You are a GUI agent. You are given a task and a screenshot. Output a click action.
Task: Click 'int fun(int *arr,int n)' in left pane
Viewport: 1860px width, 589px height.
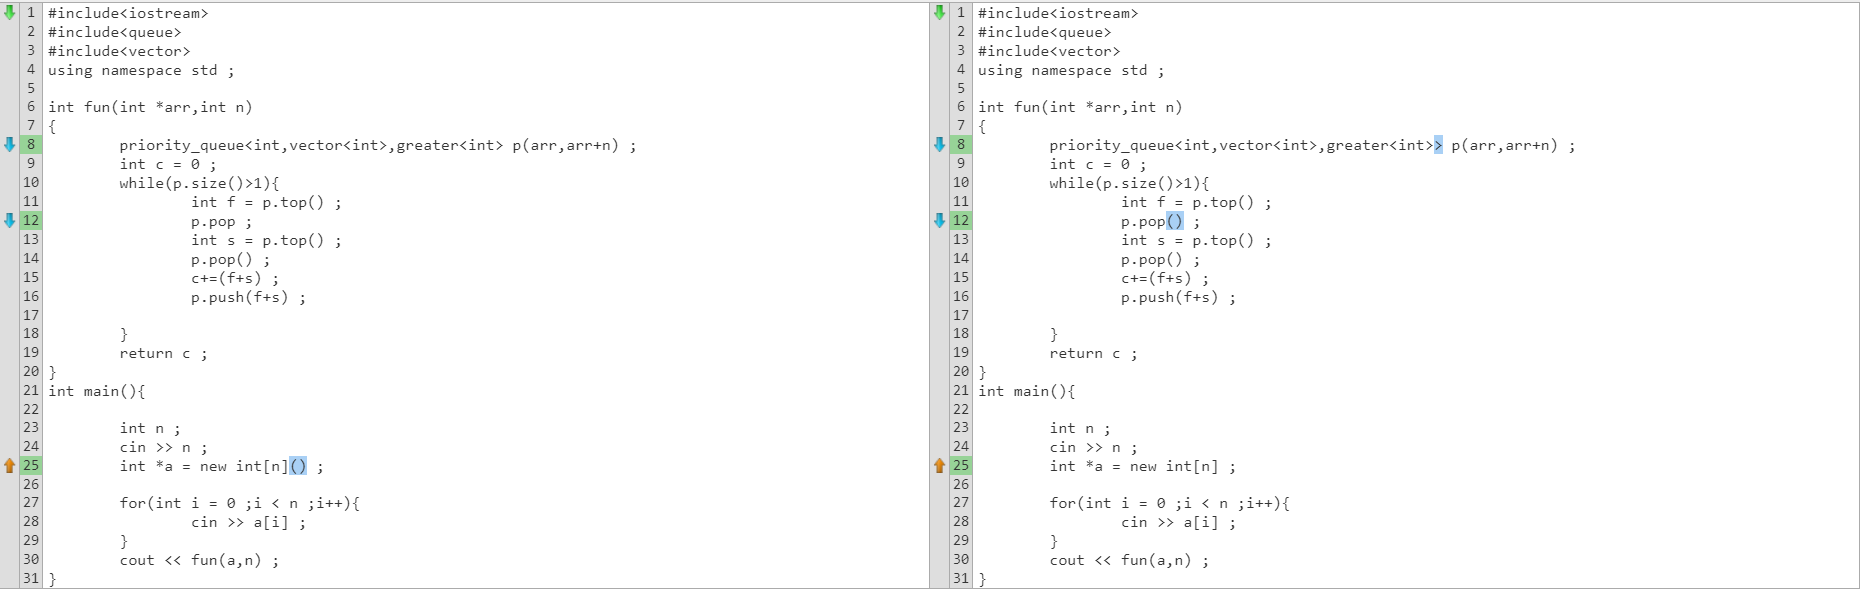pyautogui.click(x=150, y=108)
